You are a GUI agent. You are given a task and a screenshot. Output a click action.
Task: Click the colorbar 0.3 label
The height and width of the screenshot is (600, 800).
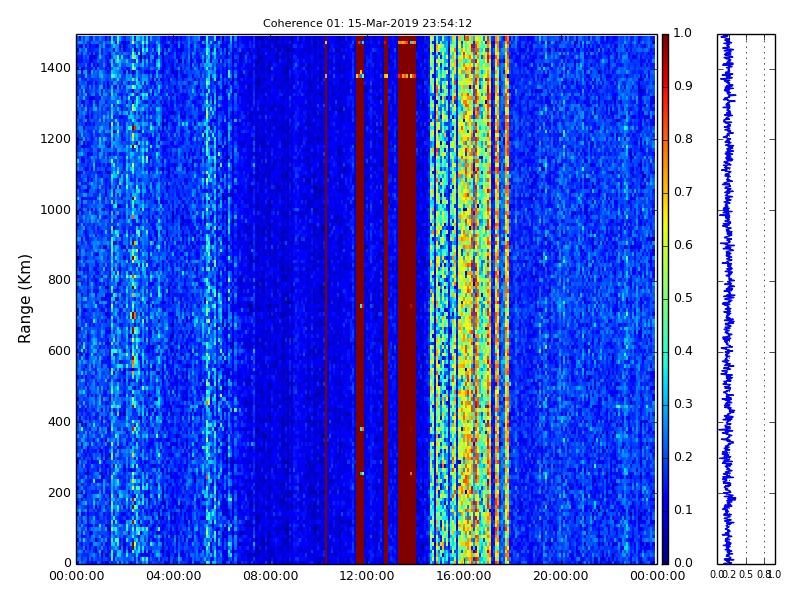click(x=683, y=405)
